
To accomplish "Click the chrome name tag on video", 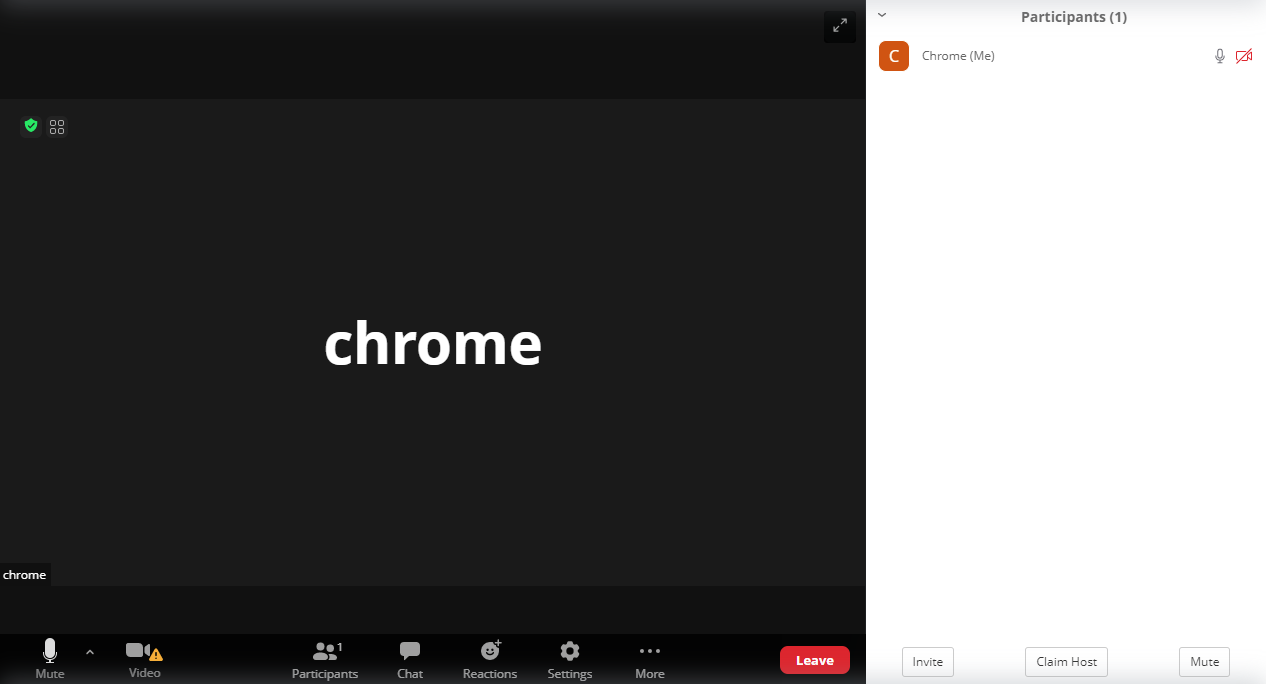I will (25, 575).
